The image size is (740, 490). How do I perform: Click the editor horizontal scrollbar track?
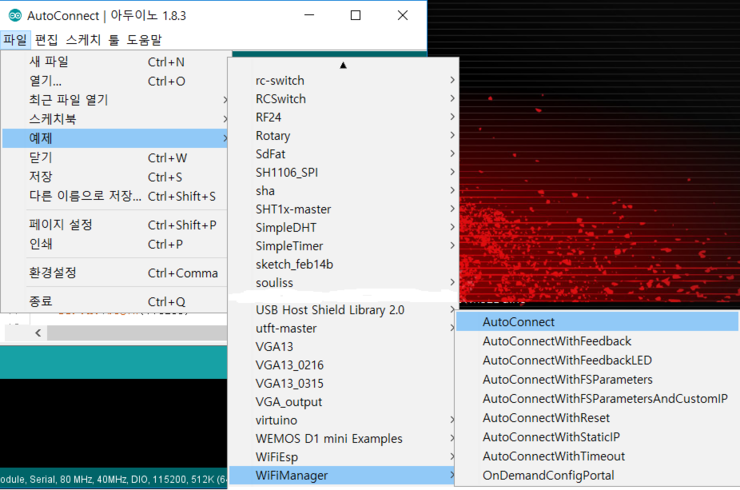point(137,333)
